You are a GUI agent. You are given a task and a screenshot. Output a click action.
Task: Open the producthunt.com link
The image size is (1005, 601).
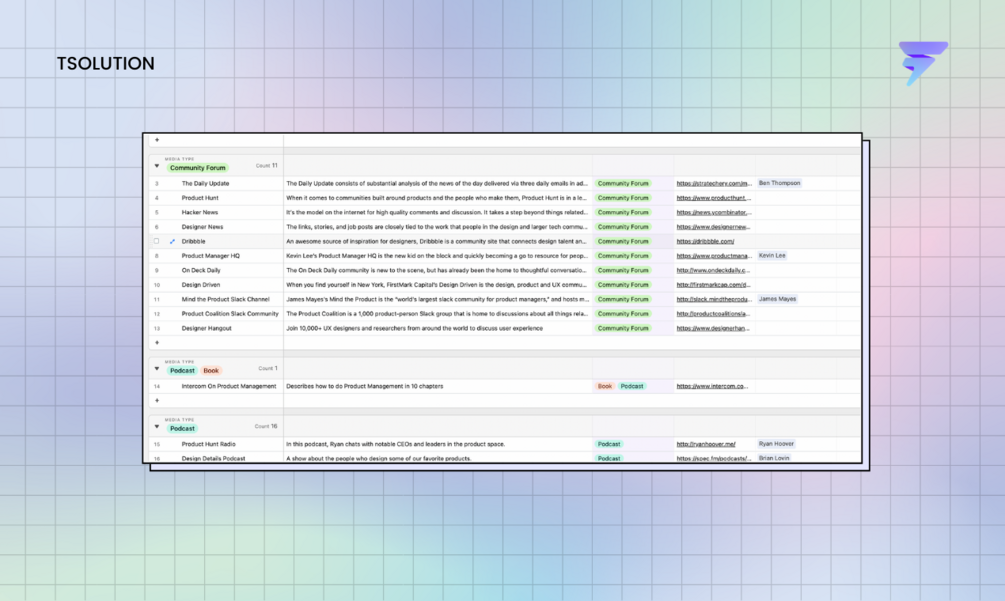pyautogui.click(x=713, y=198)
